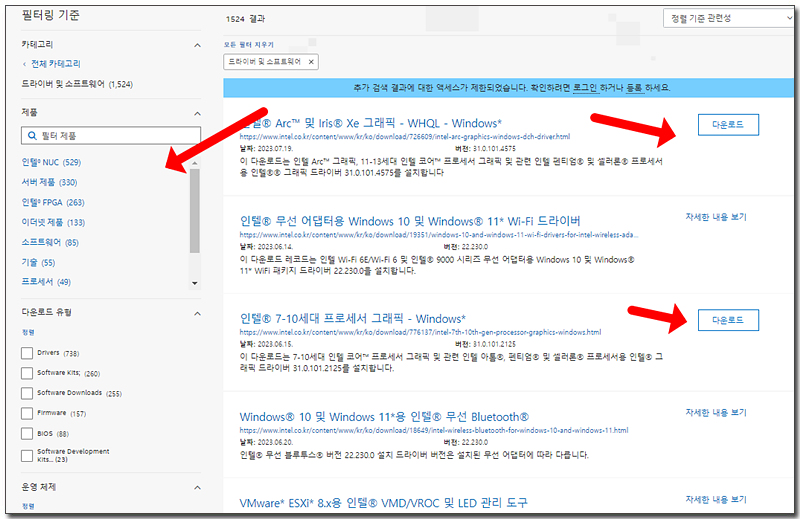Open 자세한 내용 보기 for Bluetooth driver
The image size is (800, 519).
[x=716, y=412]
